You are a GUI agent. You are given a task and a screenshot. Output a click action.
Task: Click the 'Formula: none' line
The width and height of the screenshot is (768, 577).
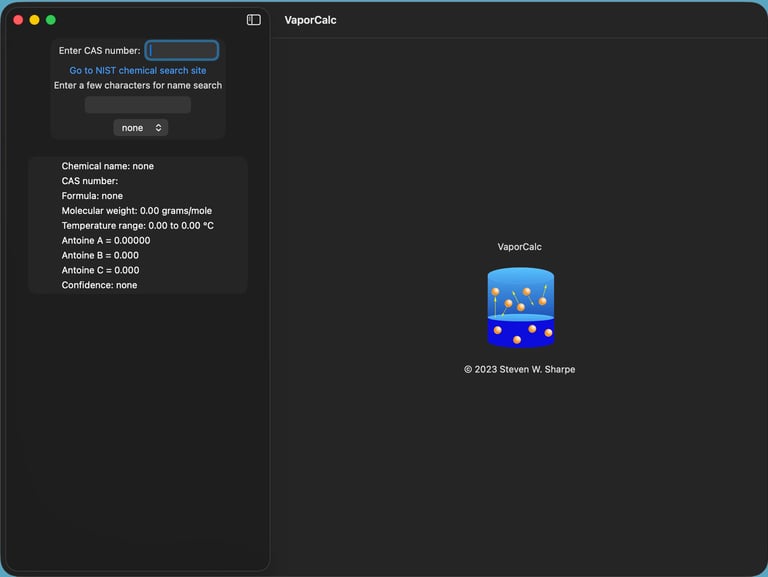[92, 196]
